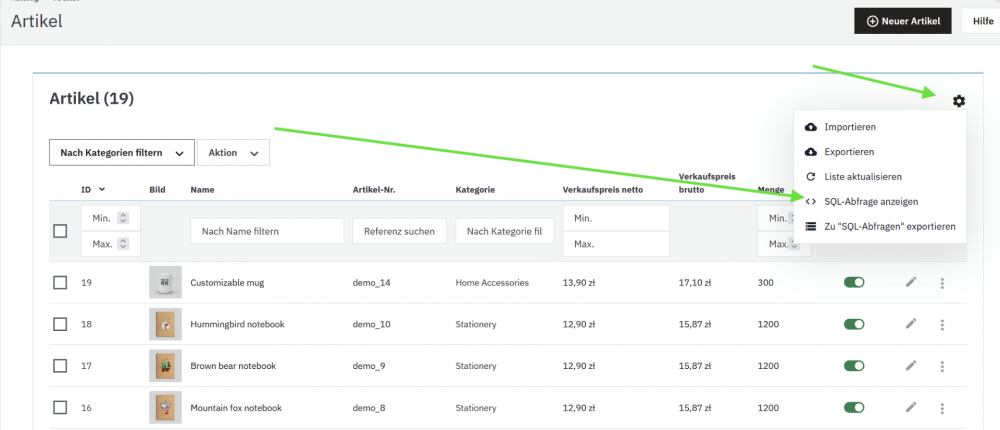Screen dimensions: 1000x430
Task: Click the category Home Accessories
Action: (x=492, y=283)
